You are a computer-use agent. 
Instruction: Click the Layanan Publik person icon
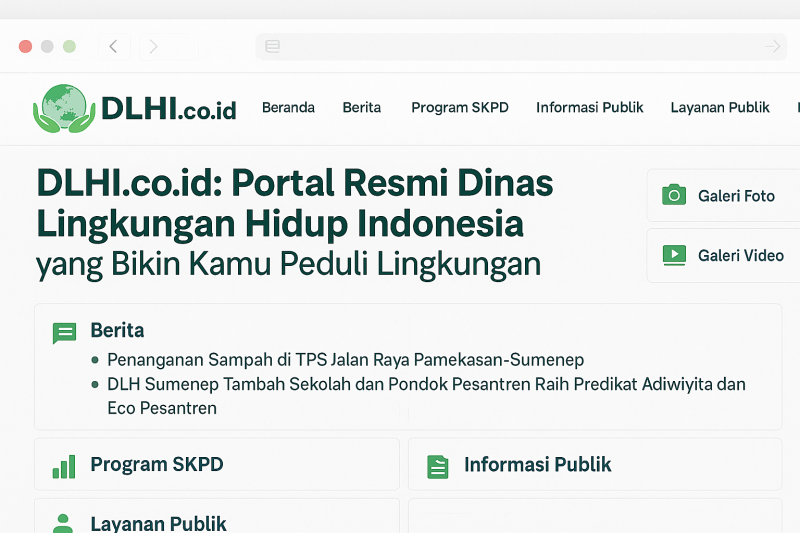point(63,524)
